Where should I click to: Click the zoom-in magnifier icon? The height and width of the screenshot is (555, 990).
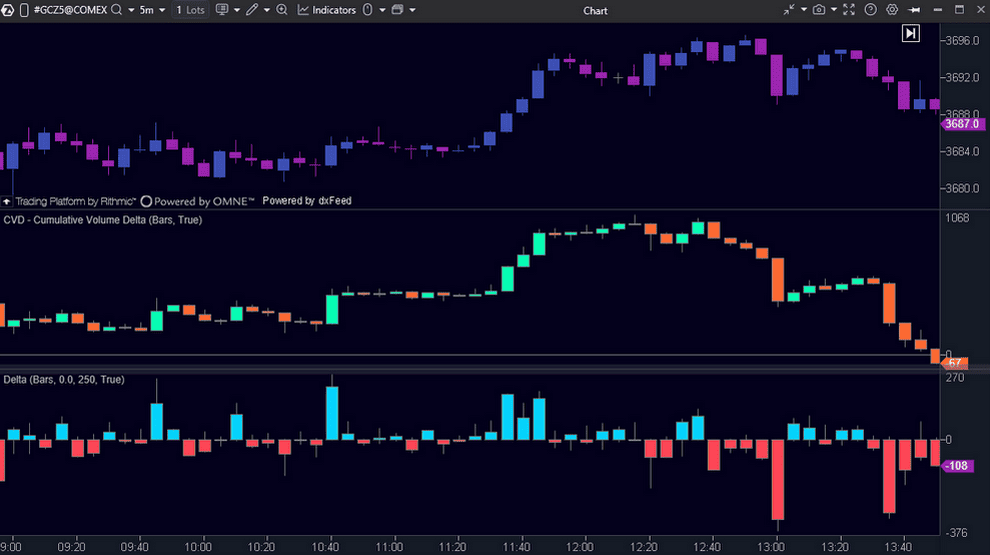click(282, 10)
